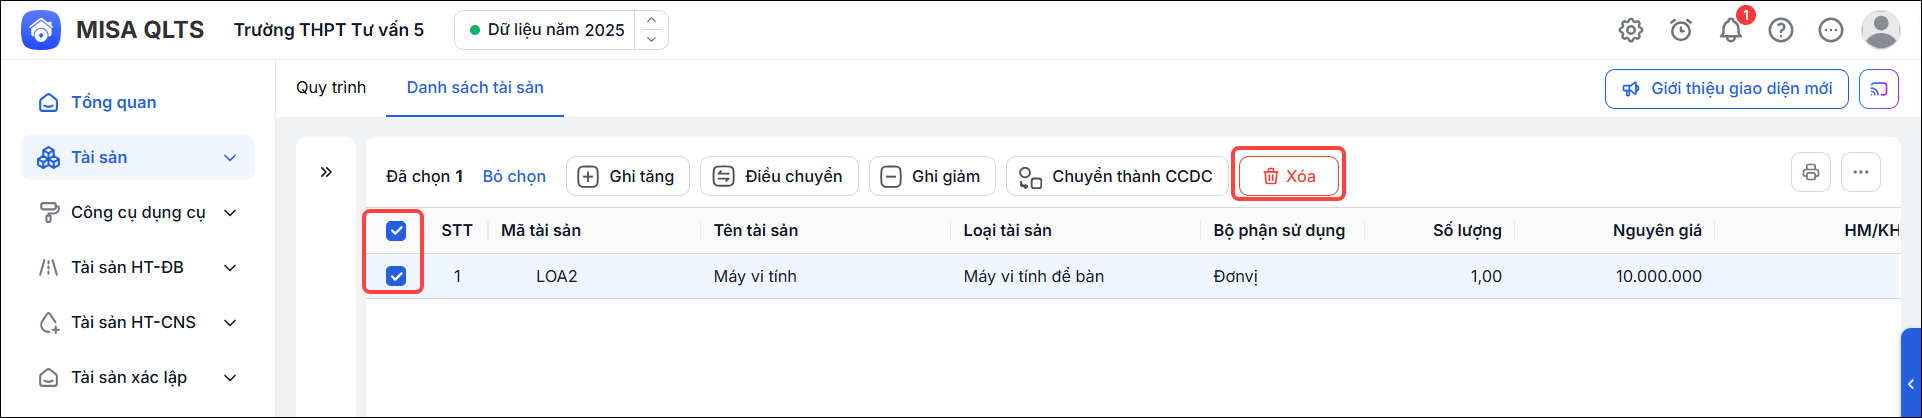Click the cast screen icon button
Viewport: 1922px width, 418px height.
click(x=1879, y=89)
